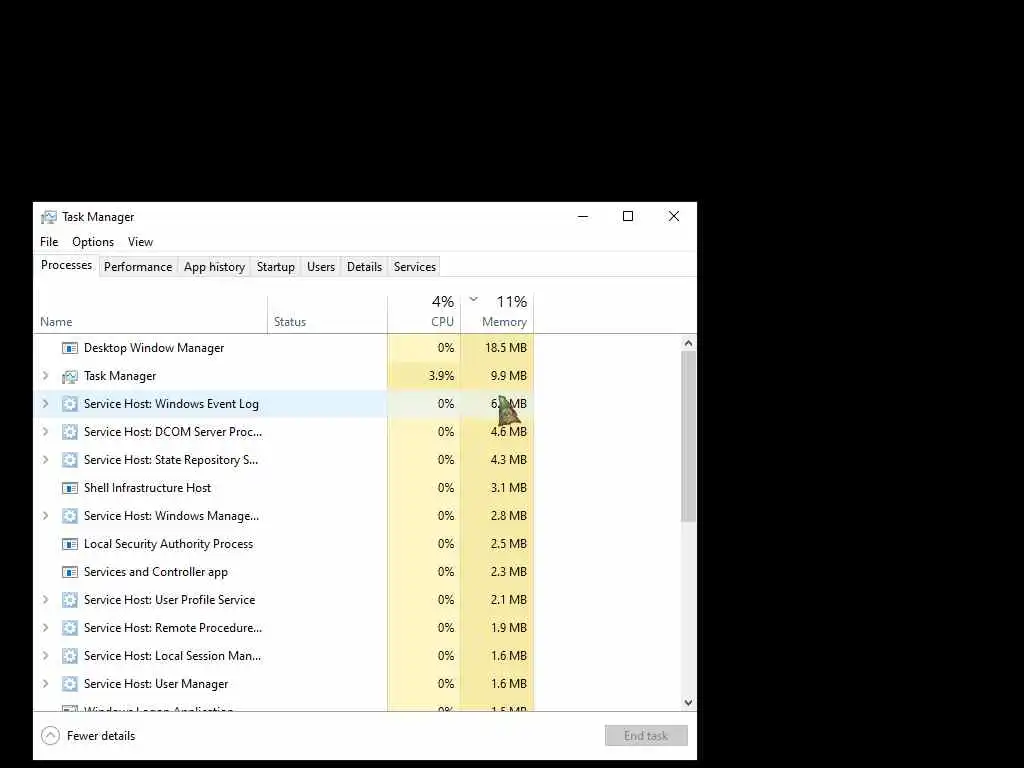The height and width of the screenshot is (768, 1024).
Task: Click the 2.1 MB memory value
Action: (509, 600)
